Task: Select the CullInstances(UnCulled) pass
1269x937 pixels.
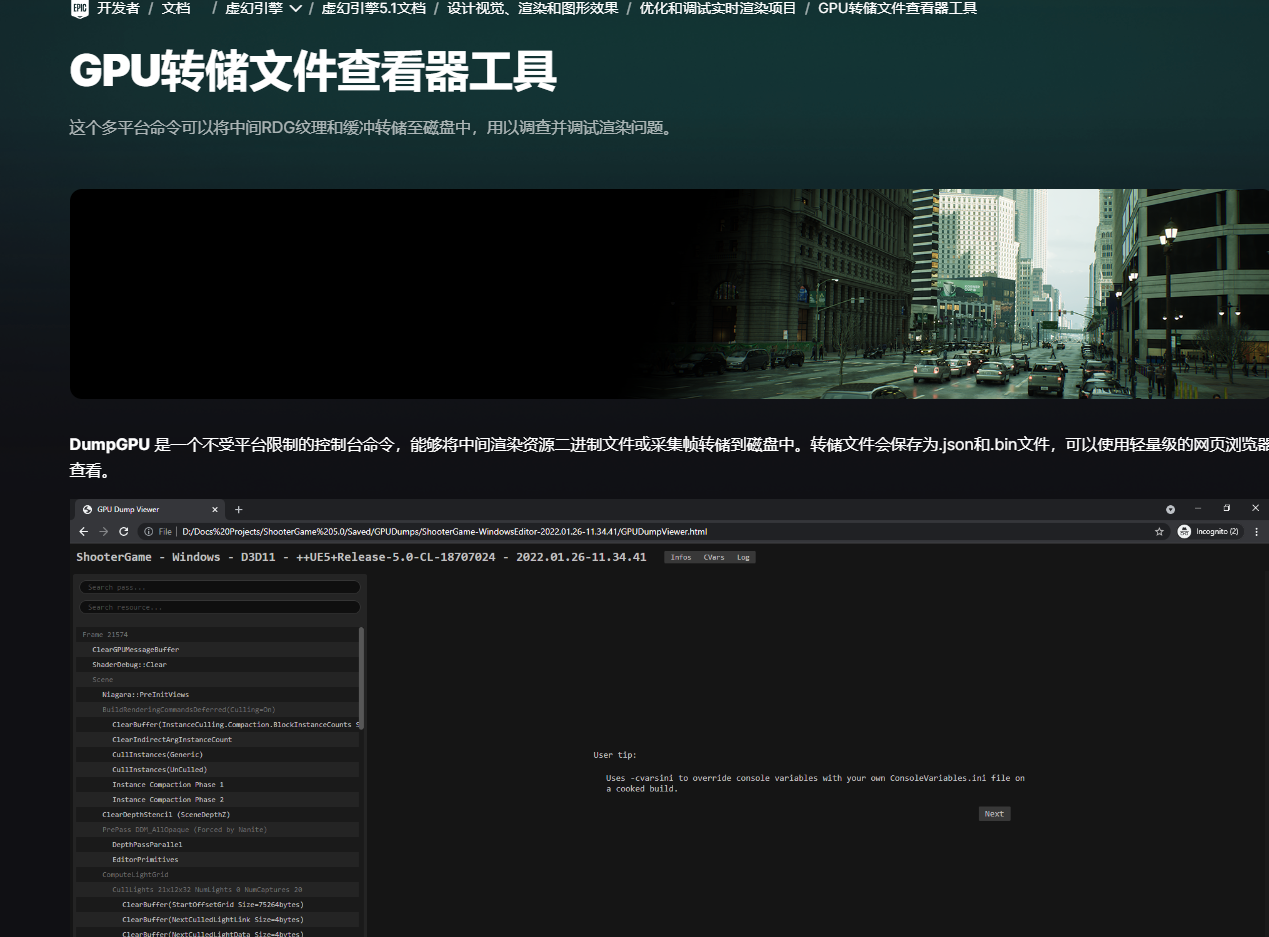Action: [x=217, y=769]
